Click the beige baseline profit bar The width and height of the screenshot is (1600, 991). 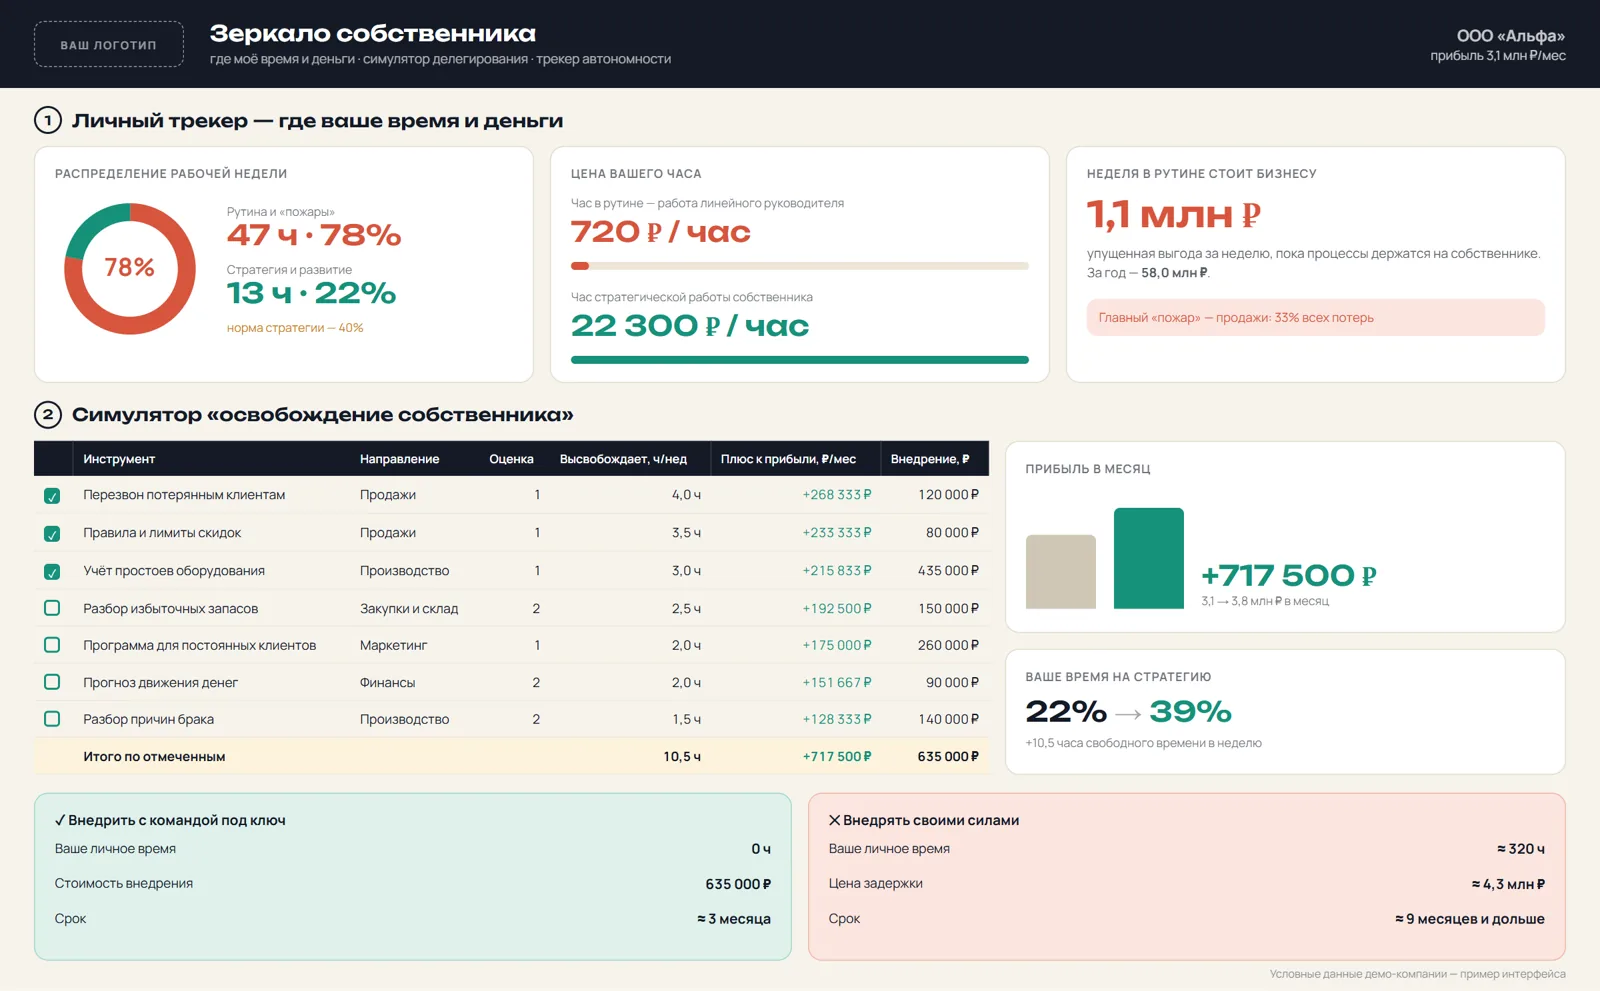pyautogui.click(x=1061, y=572)
